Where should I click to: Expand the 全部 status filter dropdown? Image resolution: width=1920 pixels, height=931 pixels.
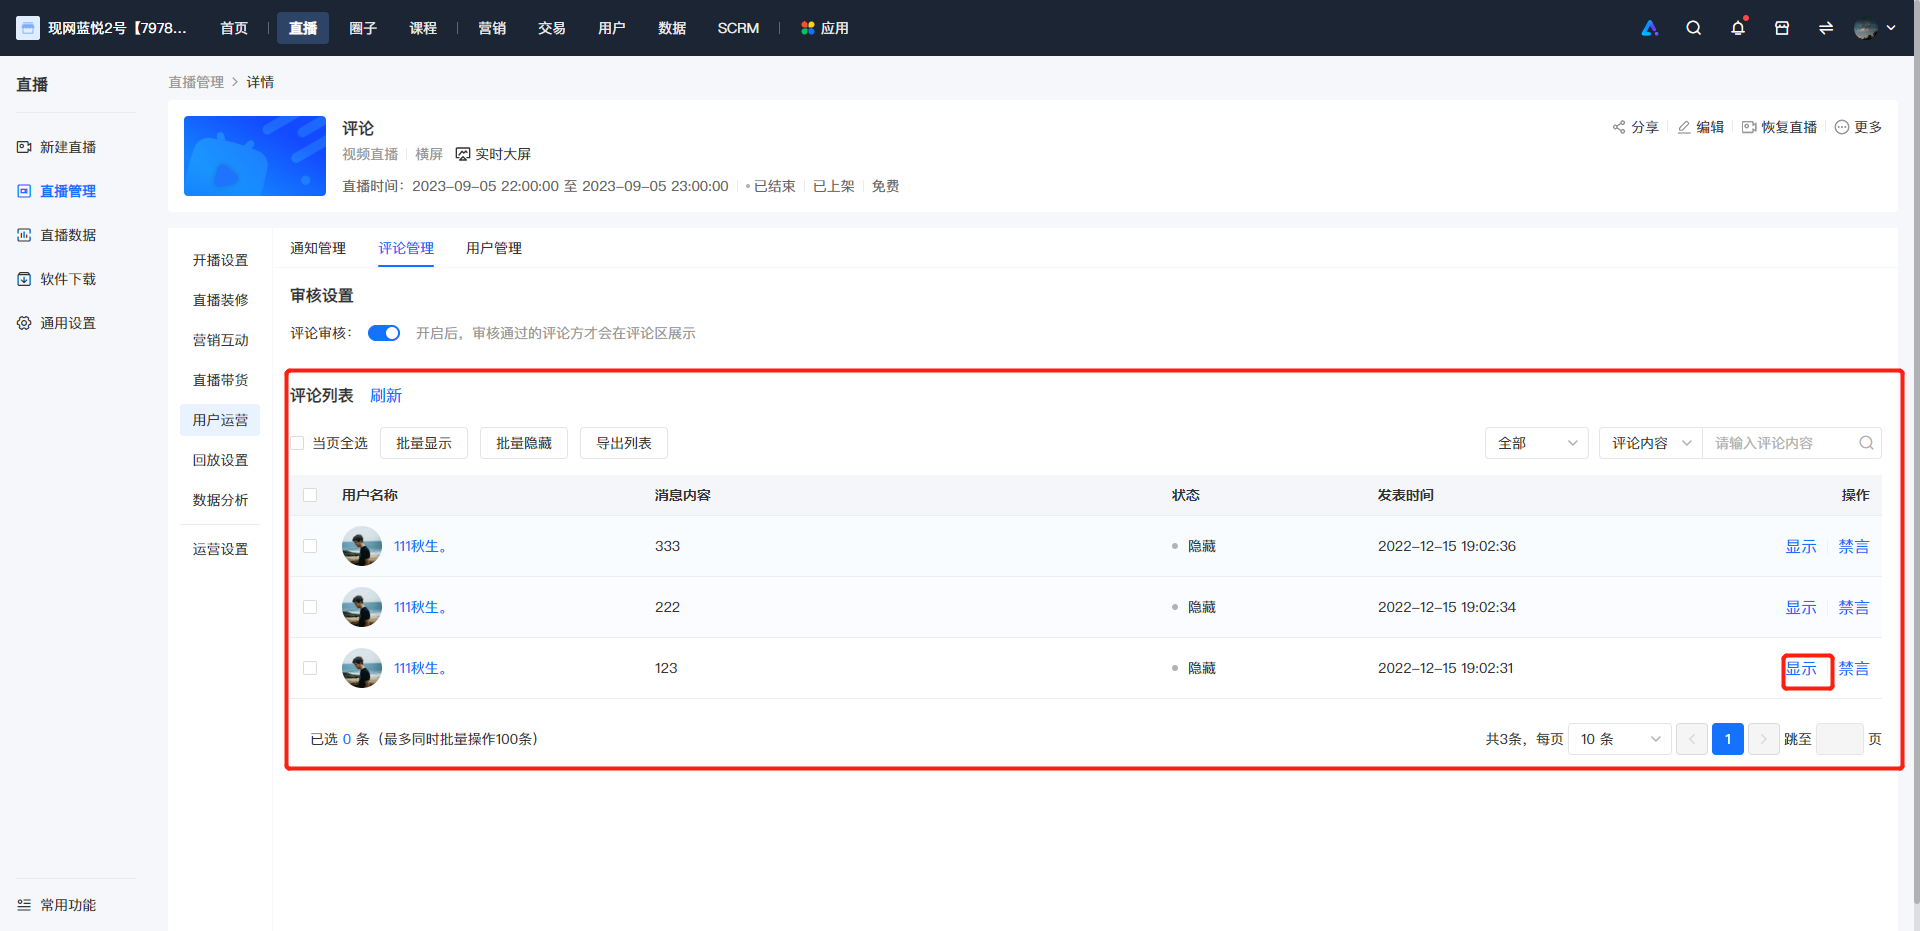point(1537,443)
